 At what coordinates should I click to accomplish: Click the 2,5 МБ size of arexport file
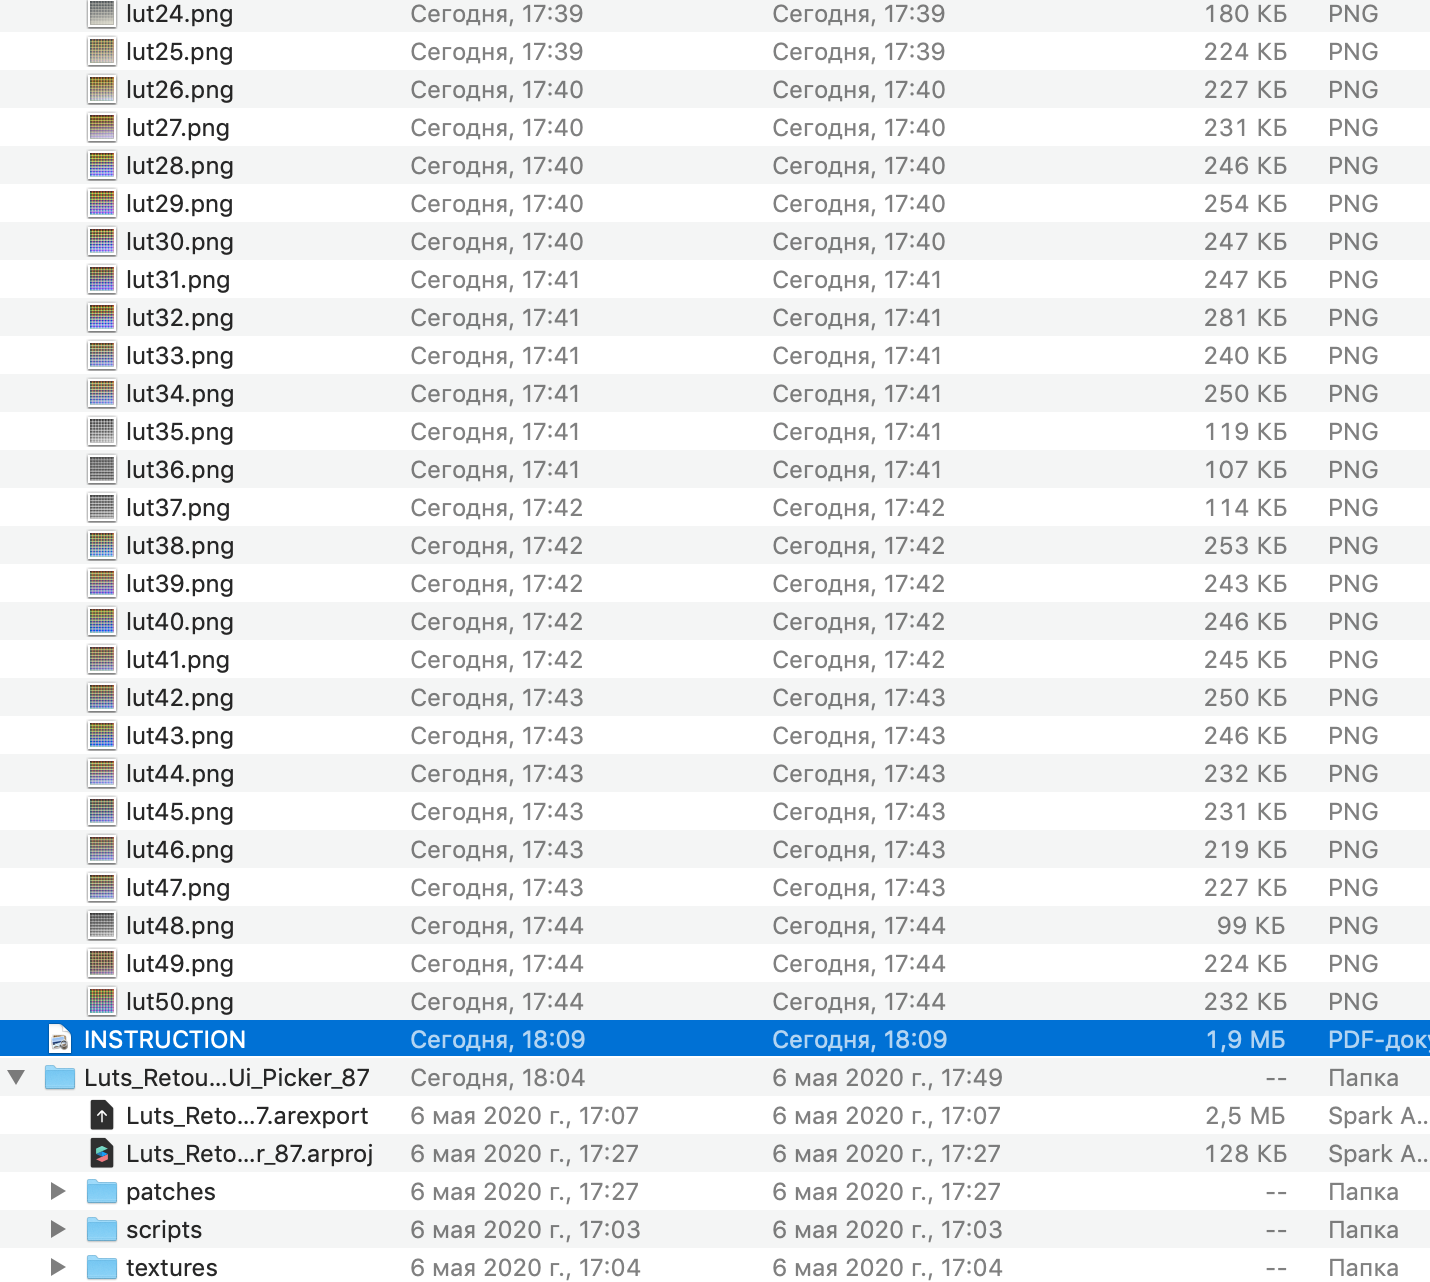coord(1246,1116)
